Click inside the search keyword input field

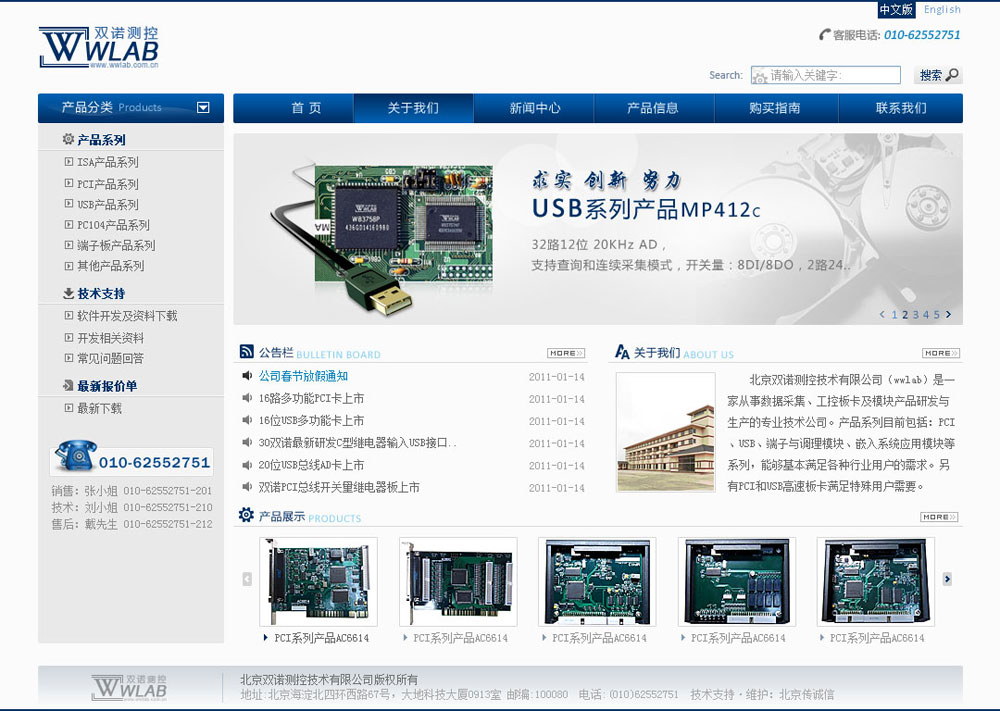point(825,75)
